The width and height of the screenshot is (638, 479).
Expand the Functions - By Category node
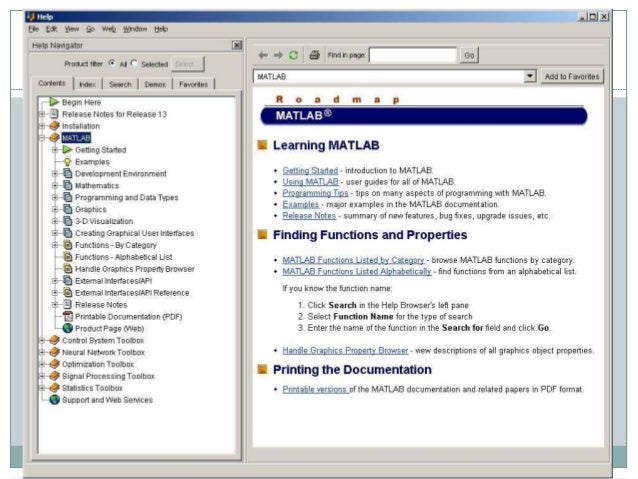point(55,245)
